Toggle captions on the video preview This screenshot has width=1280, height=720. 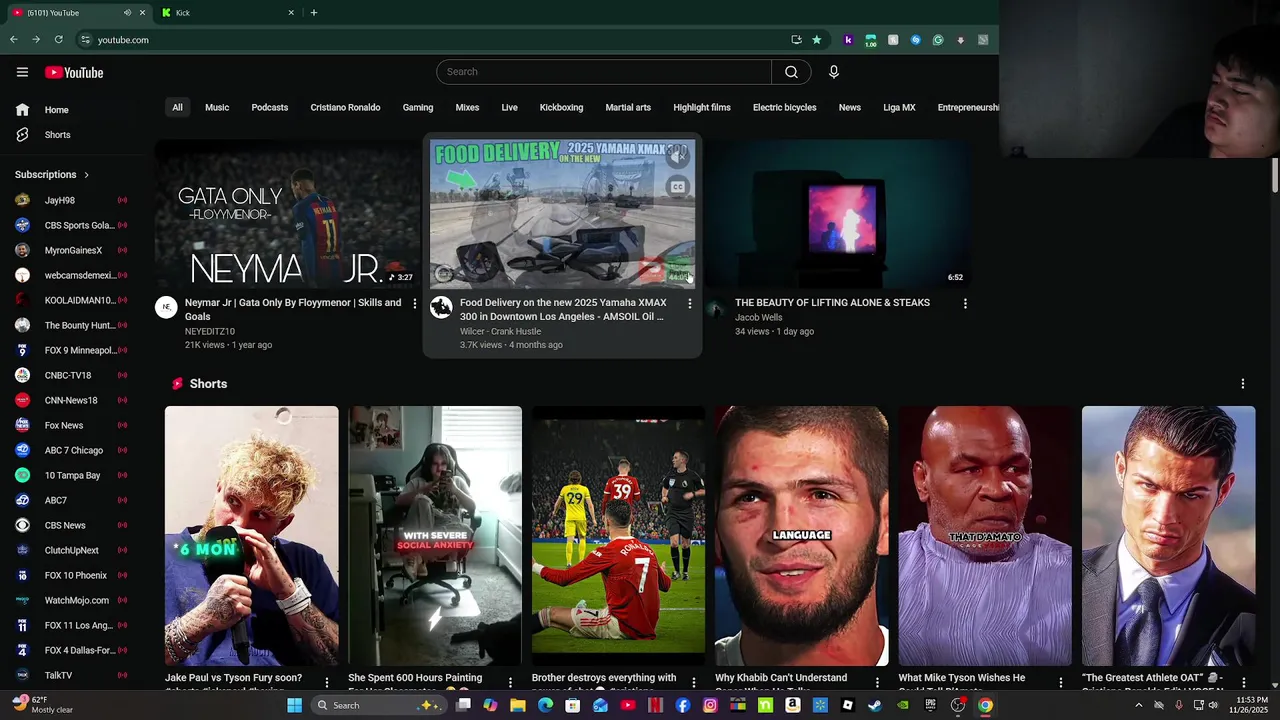click(x=678, y=187)
